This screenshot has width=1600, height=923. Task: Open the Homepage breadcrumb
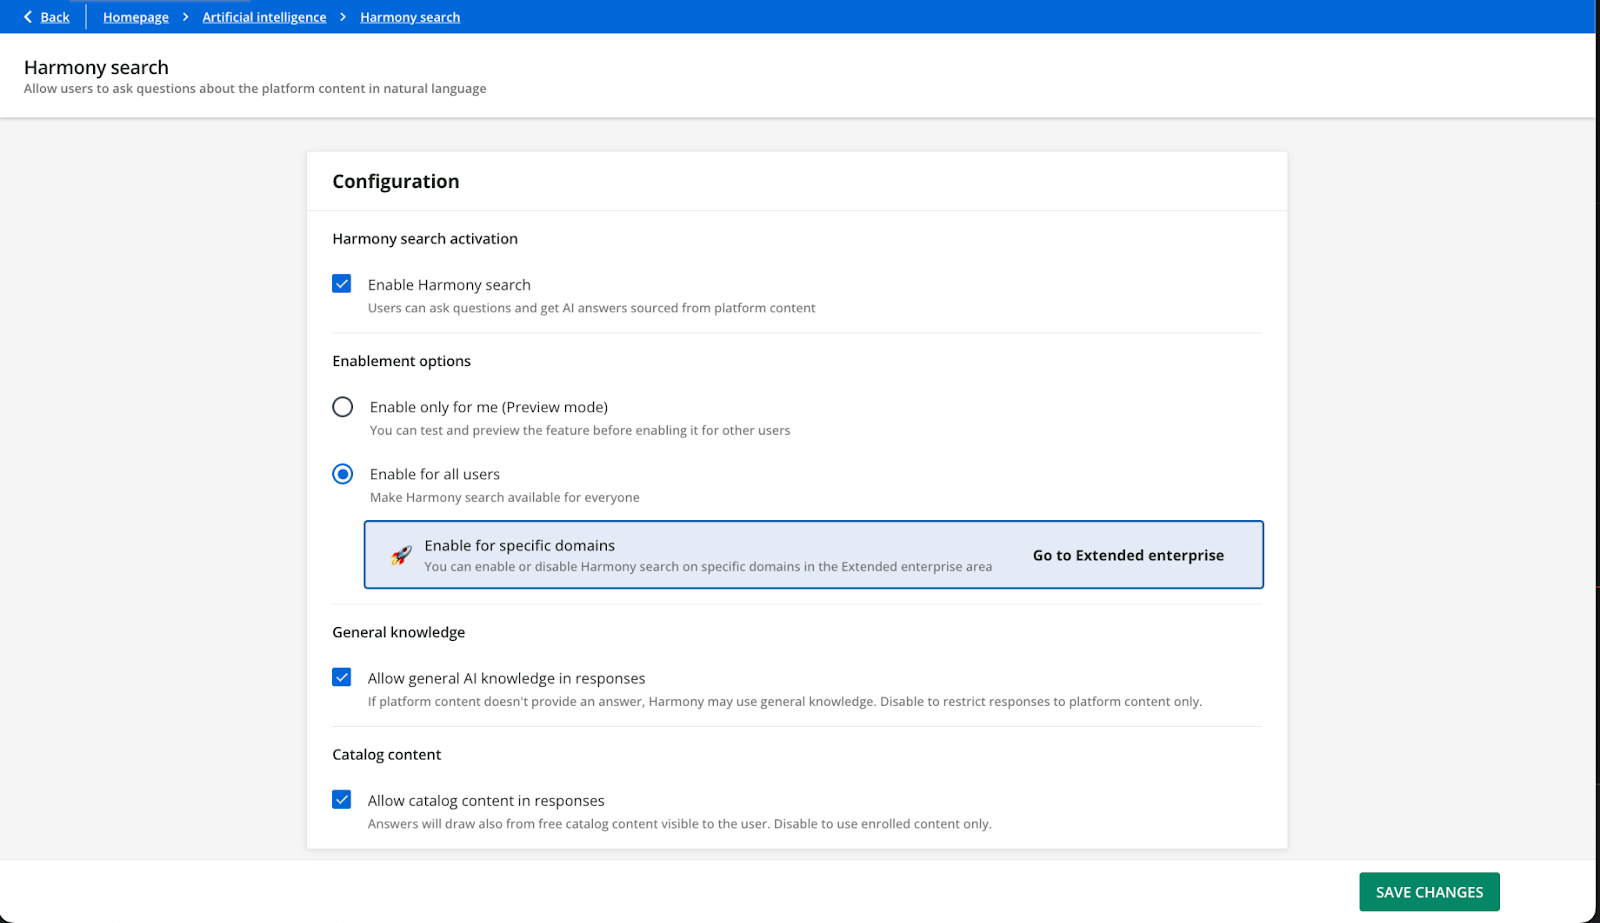[x=135, y=17]
